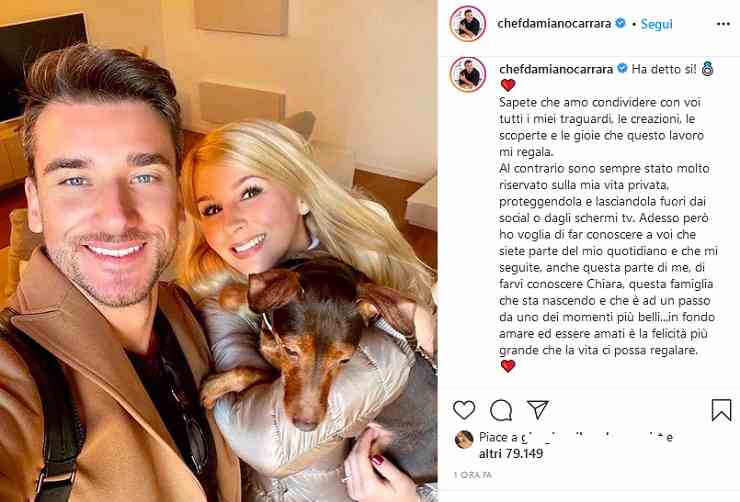Follow the account via Segui

coord(656,24)
